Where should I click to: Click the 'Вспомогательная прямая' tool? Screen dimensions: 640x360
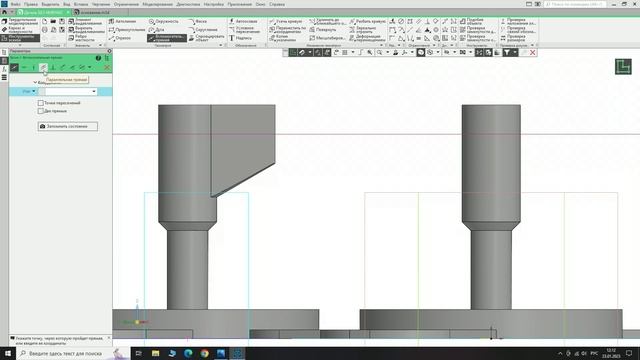167,38
